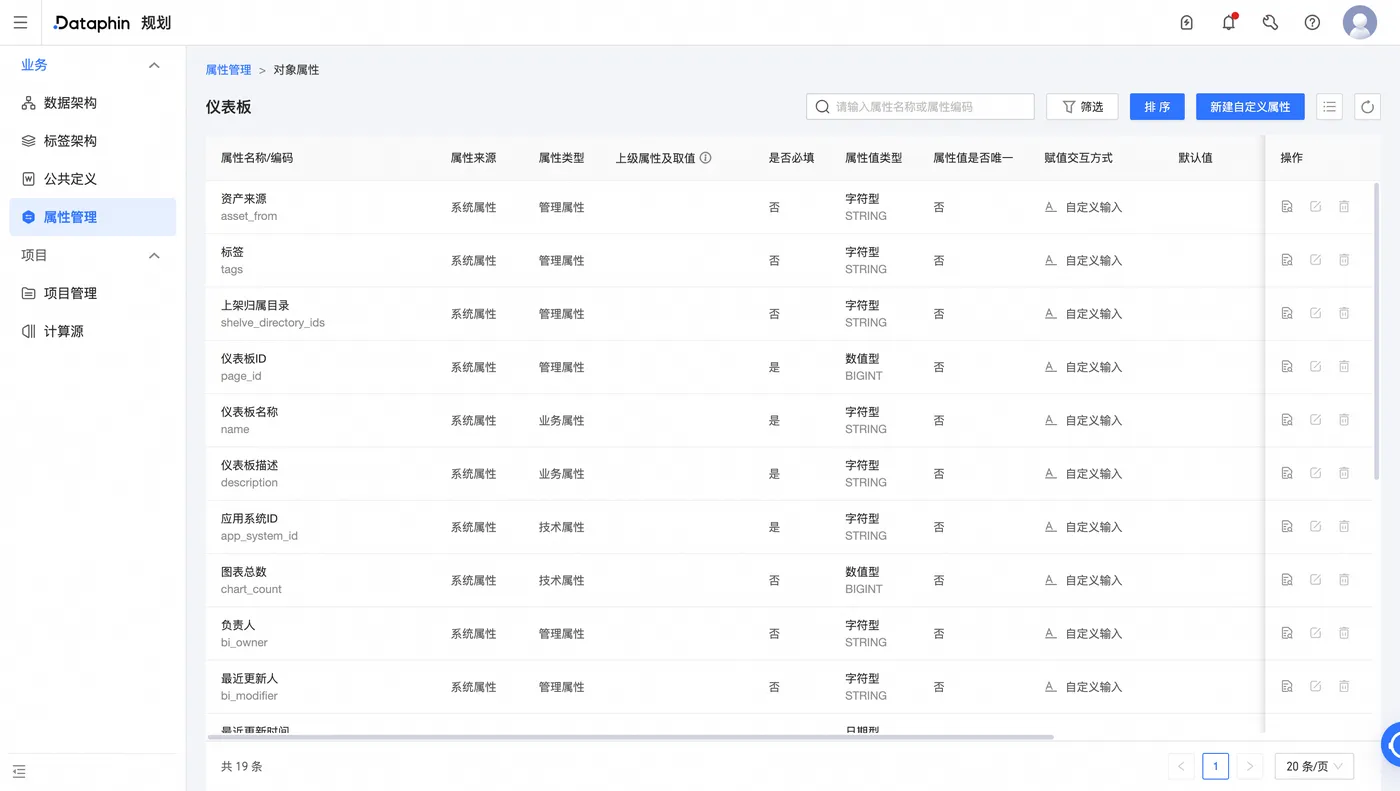Collapse the 业务 sidebar section
The image size is (1400, 791).
click(154, 65)
